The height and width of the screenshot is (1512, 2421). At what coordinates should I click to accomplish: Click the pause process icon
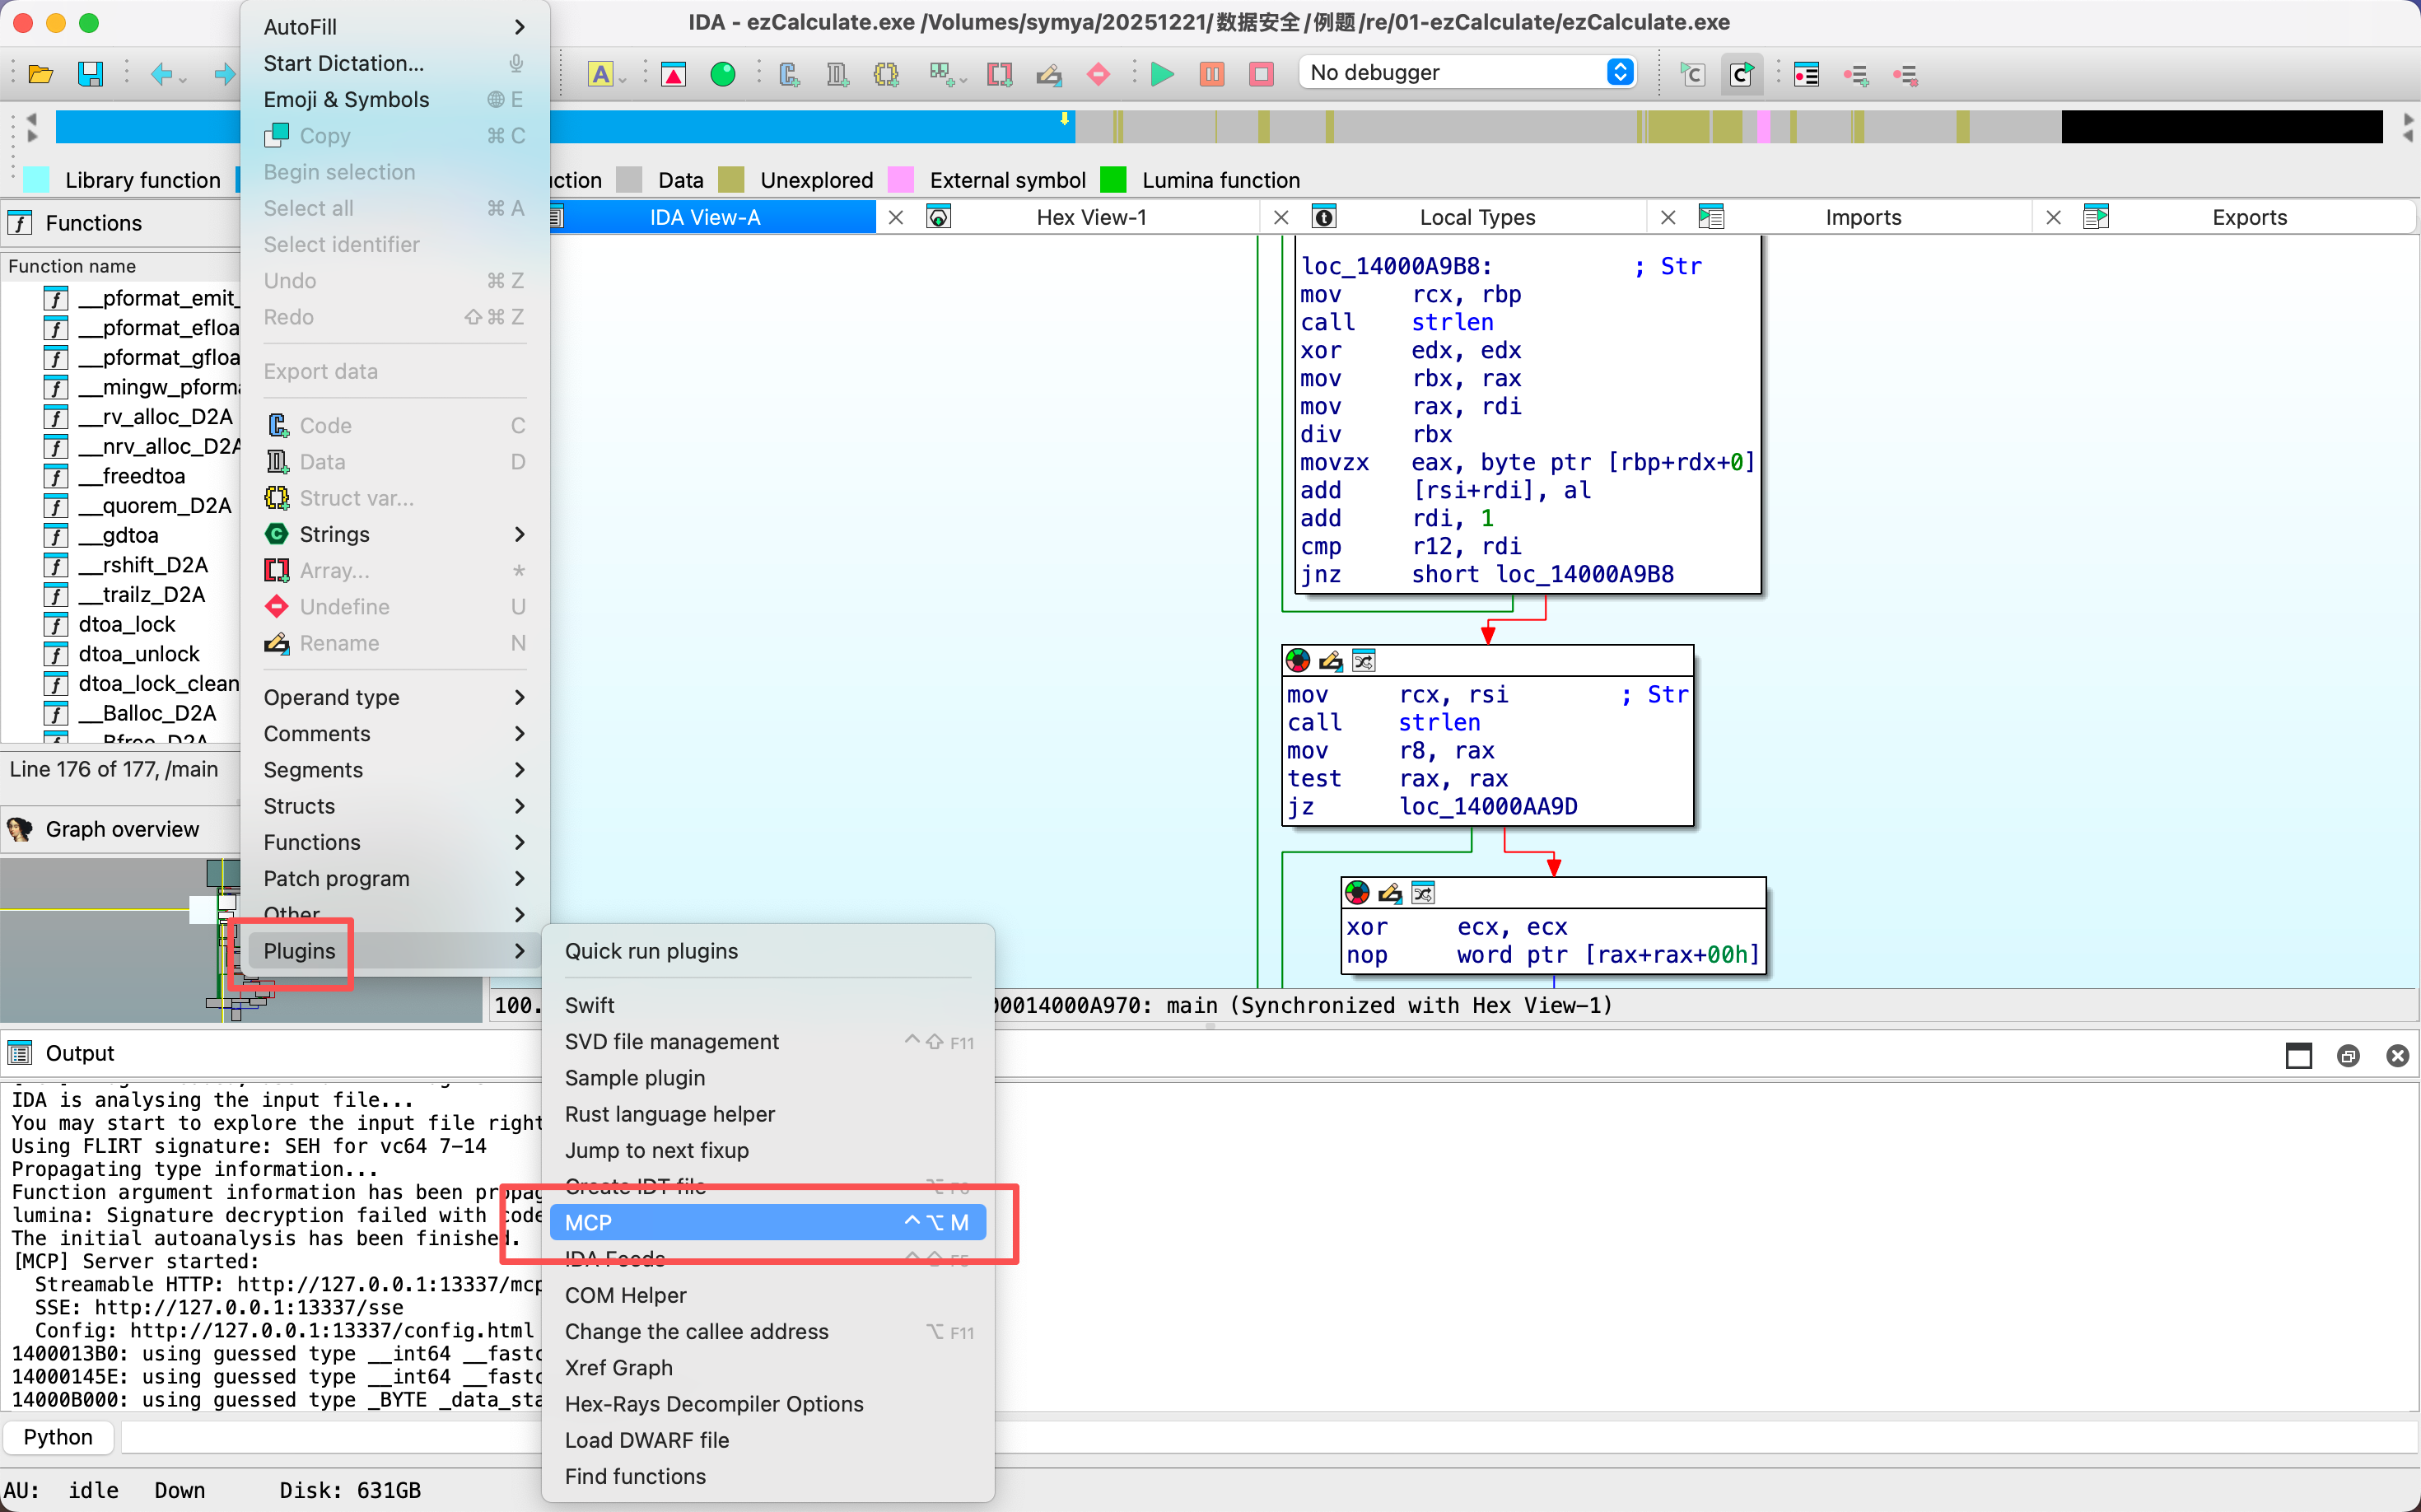click(x=1212, y=74)
